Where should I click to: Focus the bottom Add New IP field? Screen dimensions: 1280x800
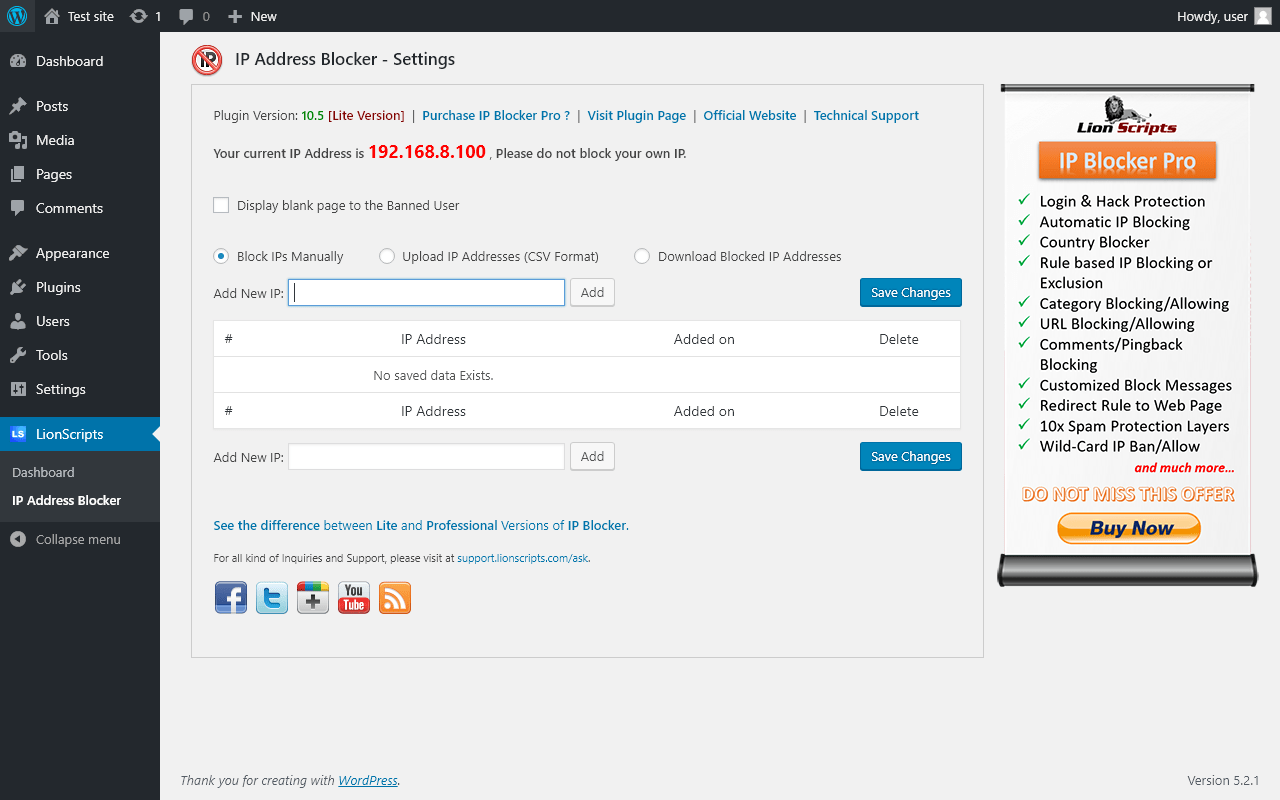point(426,456)
